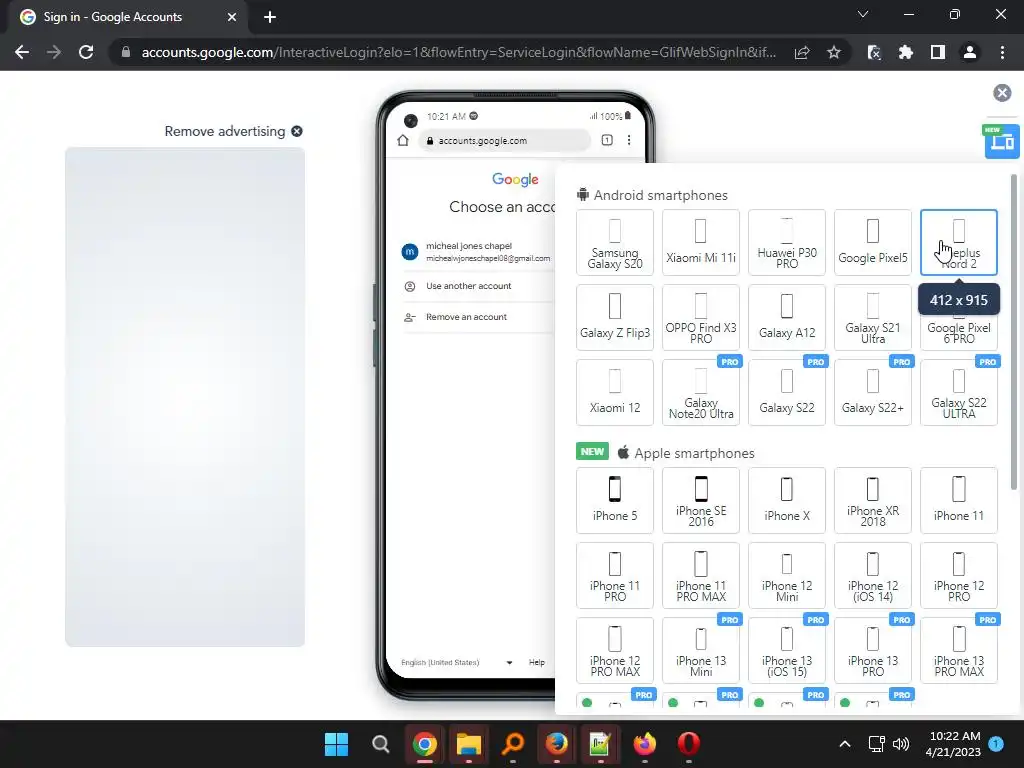Click the Chrome address bar URL
The width and height of the screenshot is (1024, 768).
click(x=458, y=52)
